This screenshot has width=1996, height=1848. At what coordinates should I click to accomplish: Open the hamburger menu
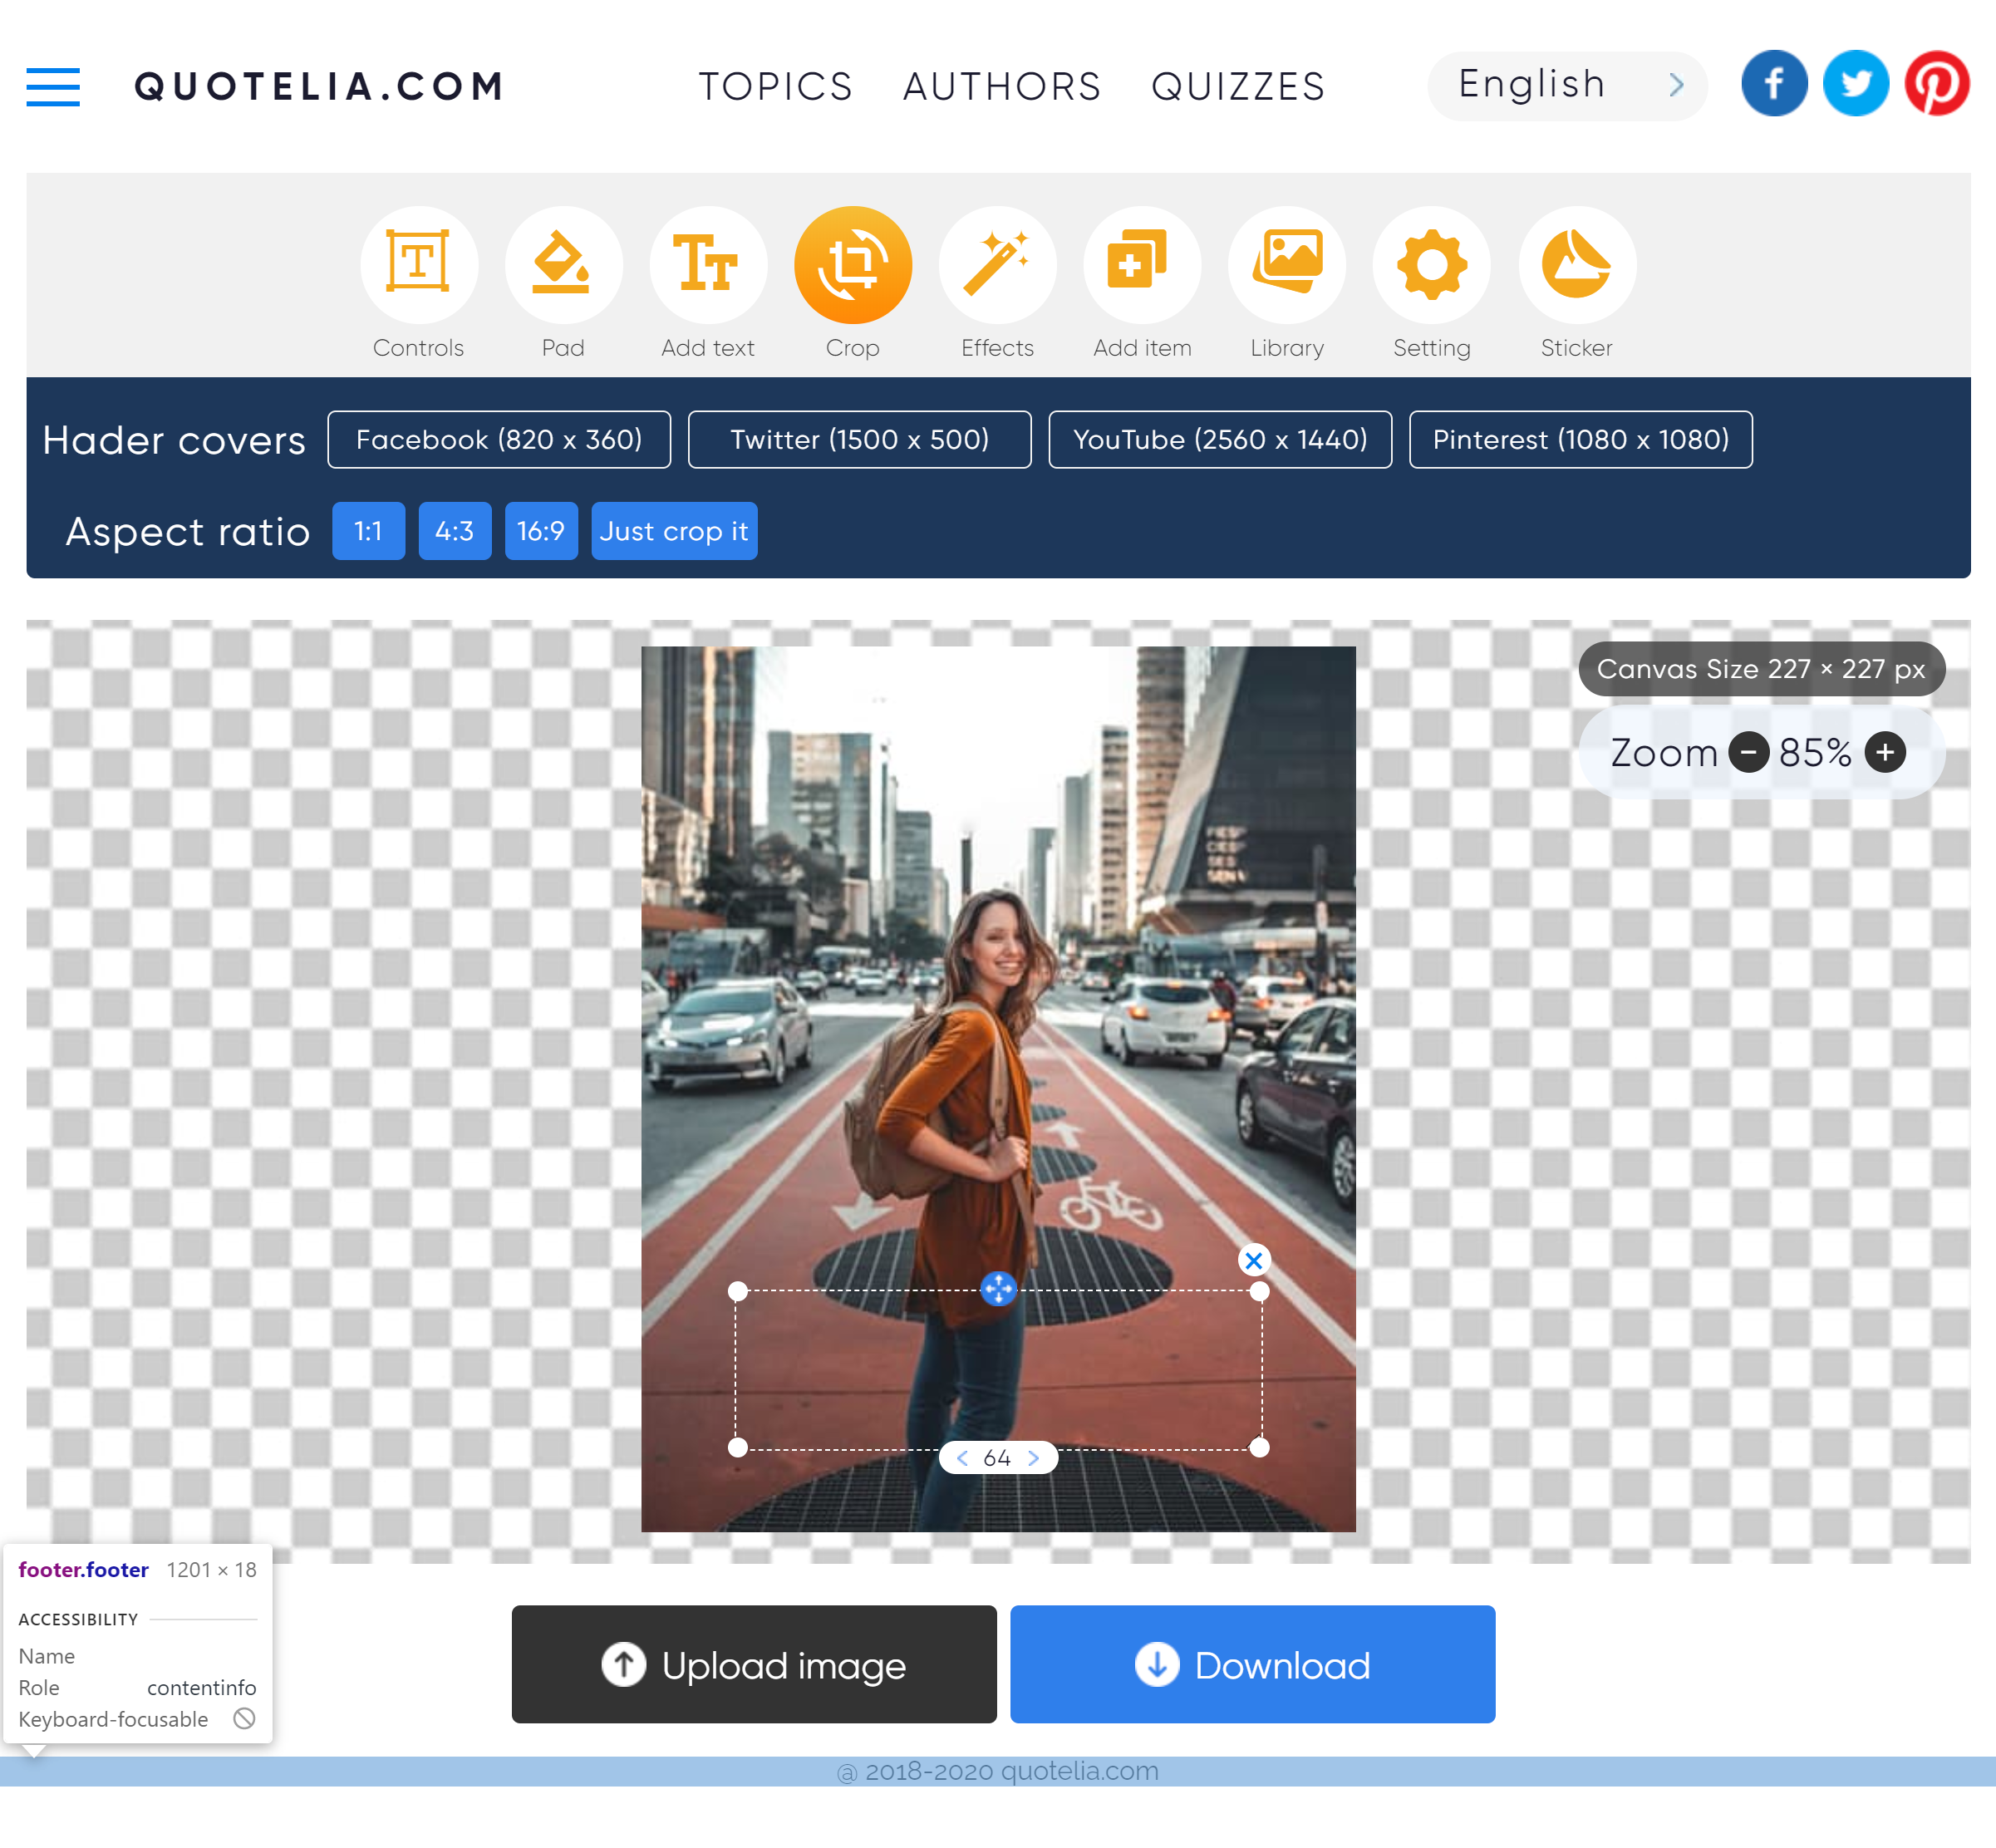click(x=53, y=87)
